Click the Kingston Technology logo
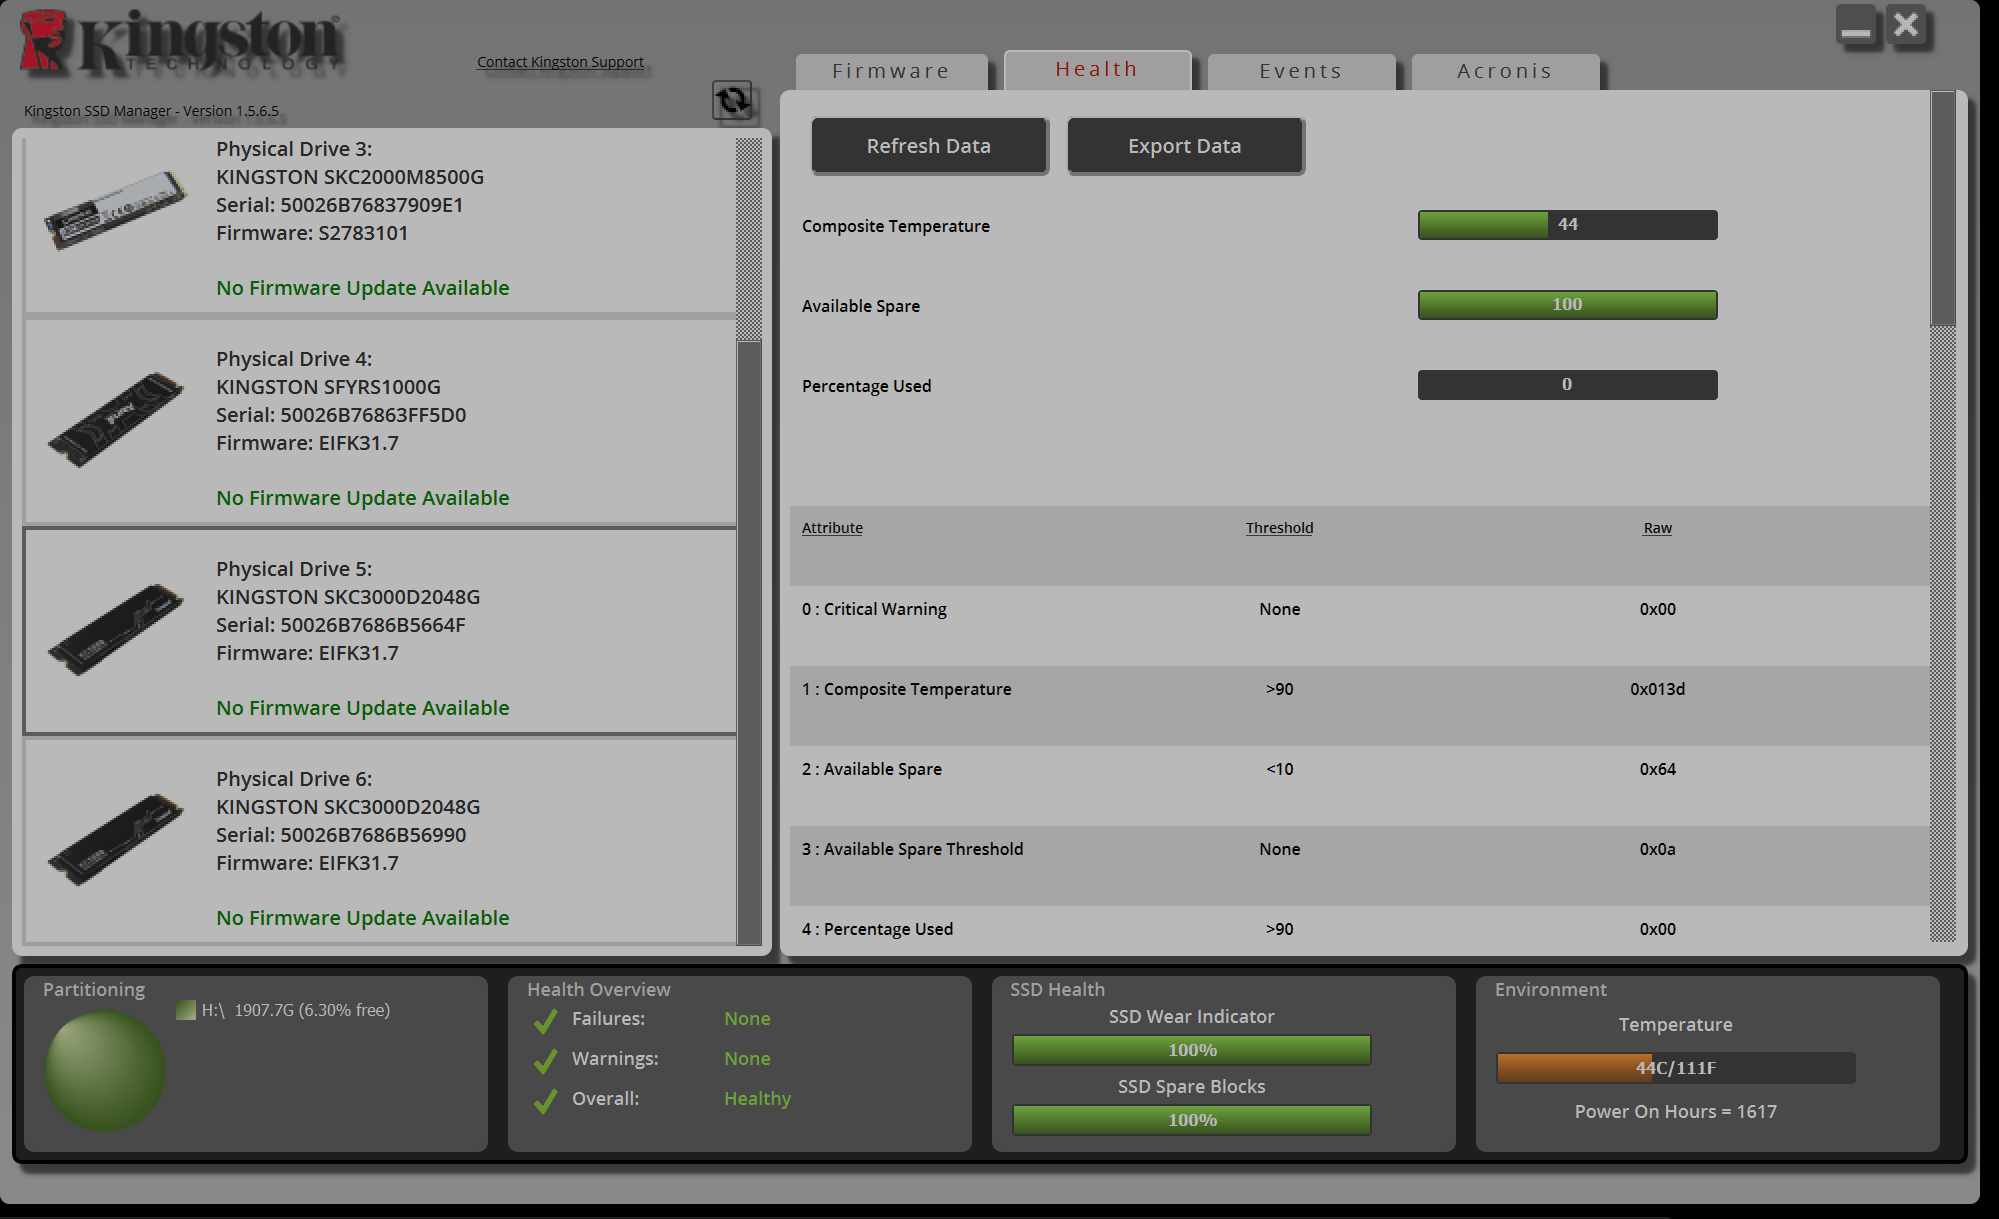 181,42
